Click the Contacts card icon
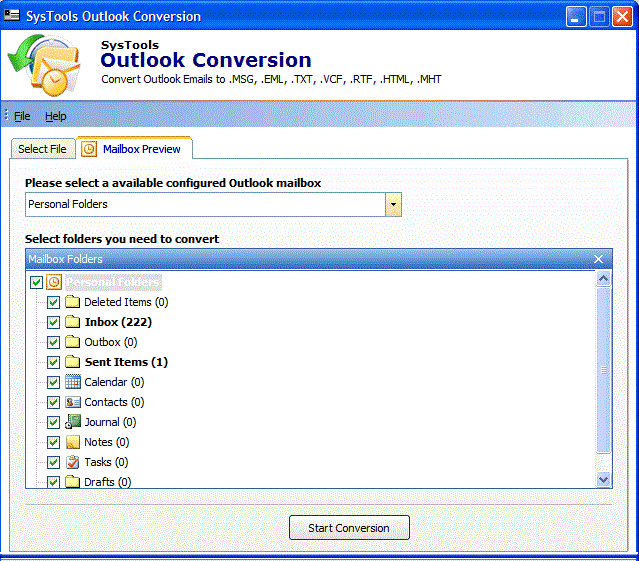Screen dimensions: 639x561 tap(73, 402)
